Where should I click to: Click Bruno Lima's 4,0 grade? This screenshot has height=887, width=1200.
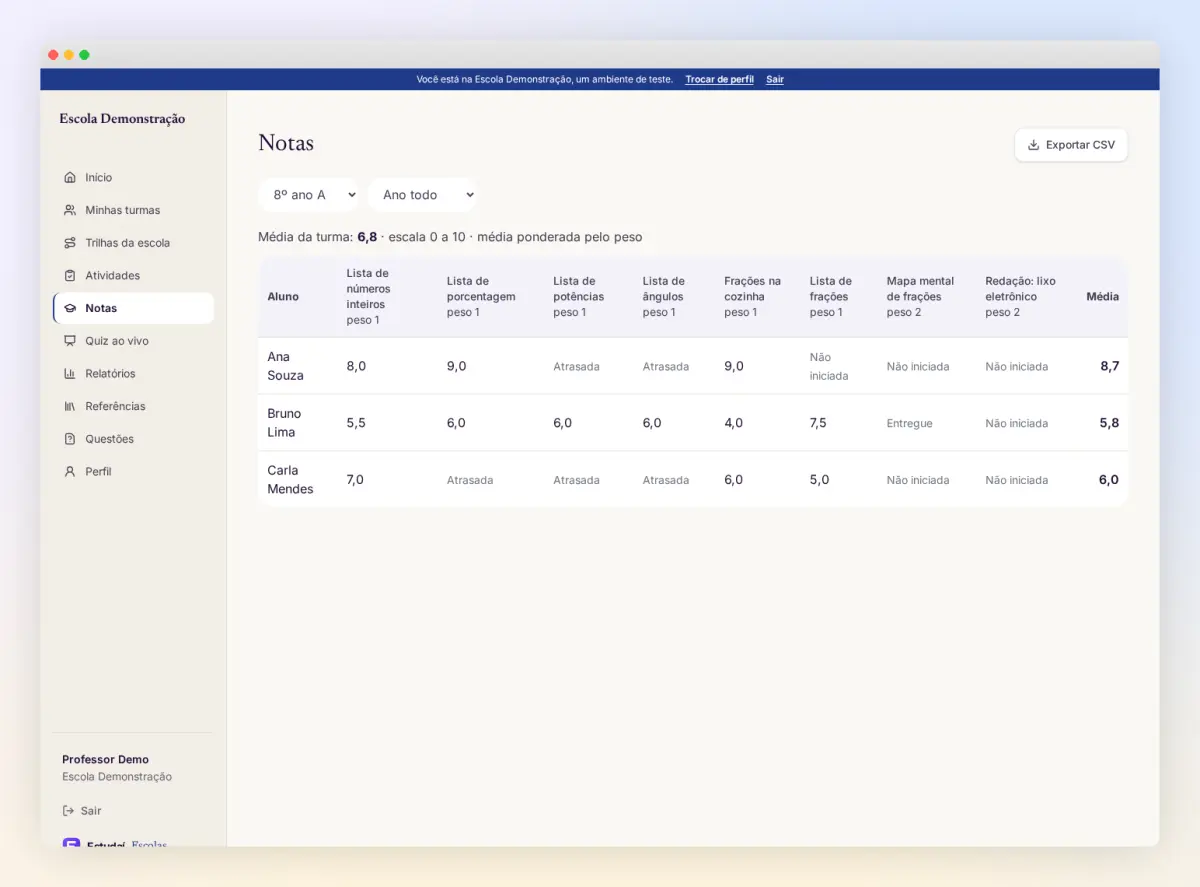[734, 423]
